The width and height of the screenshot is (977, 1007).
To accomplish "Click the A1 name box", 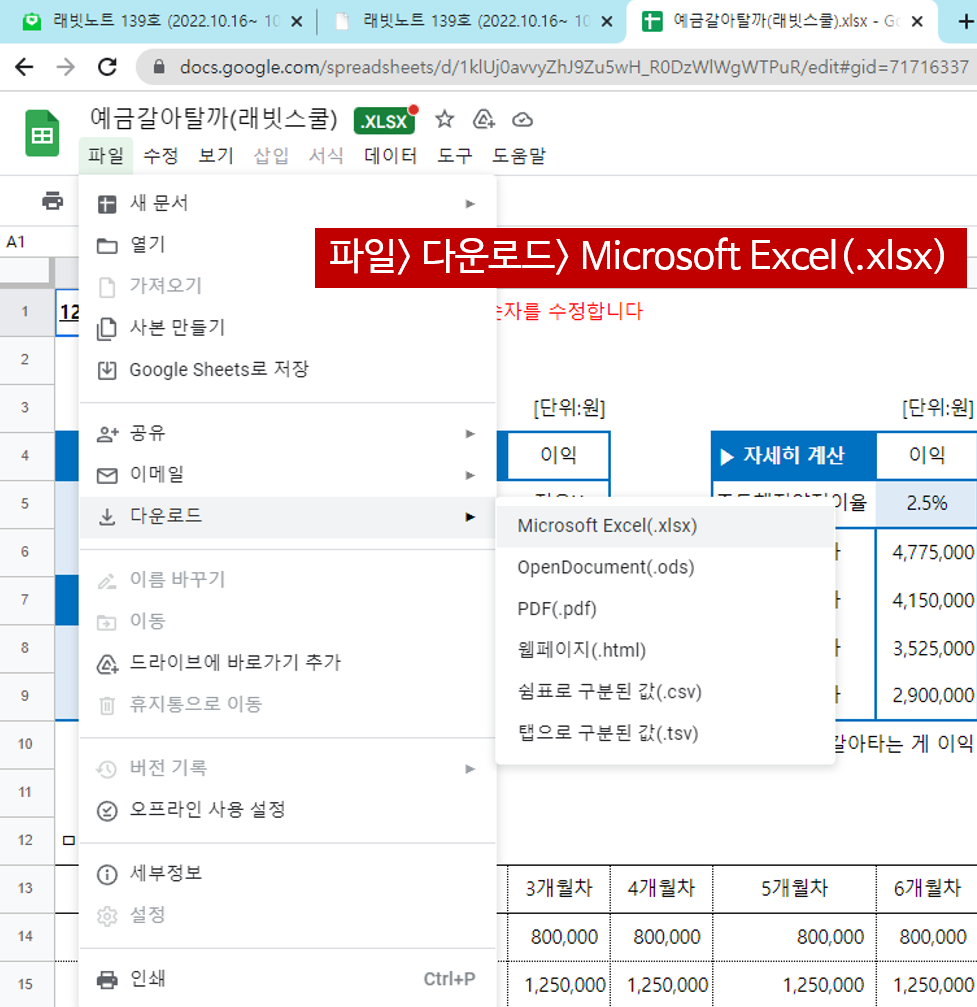I will 39,242.
